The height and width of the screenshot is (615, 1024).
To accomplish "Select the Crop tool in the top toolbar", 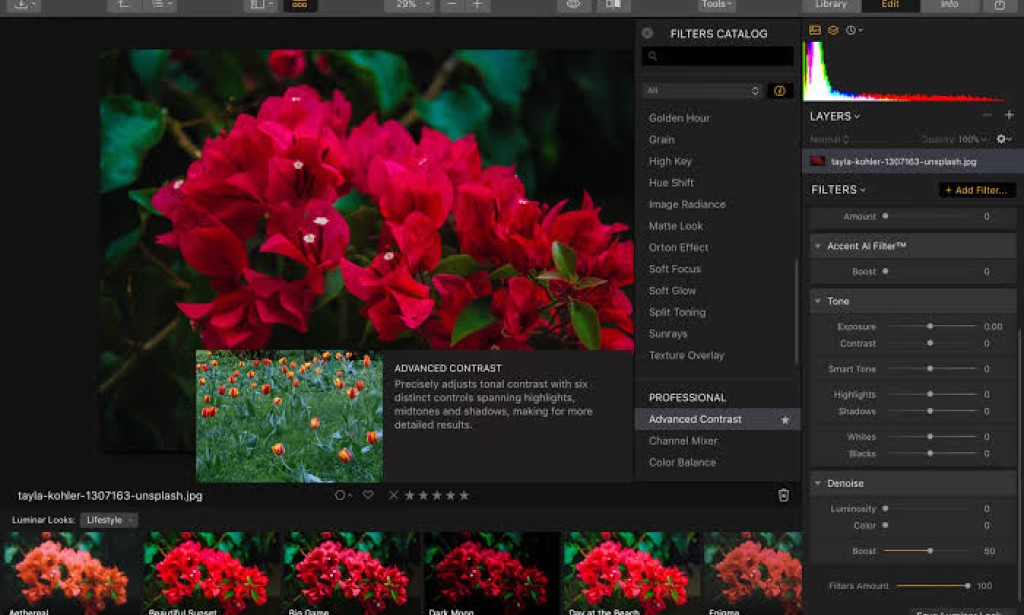I will point(123,5).
